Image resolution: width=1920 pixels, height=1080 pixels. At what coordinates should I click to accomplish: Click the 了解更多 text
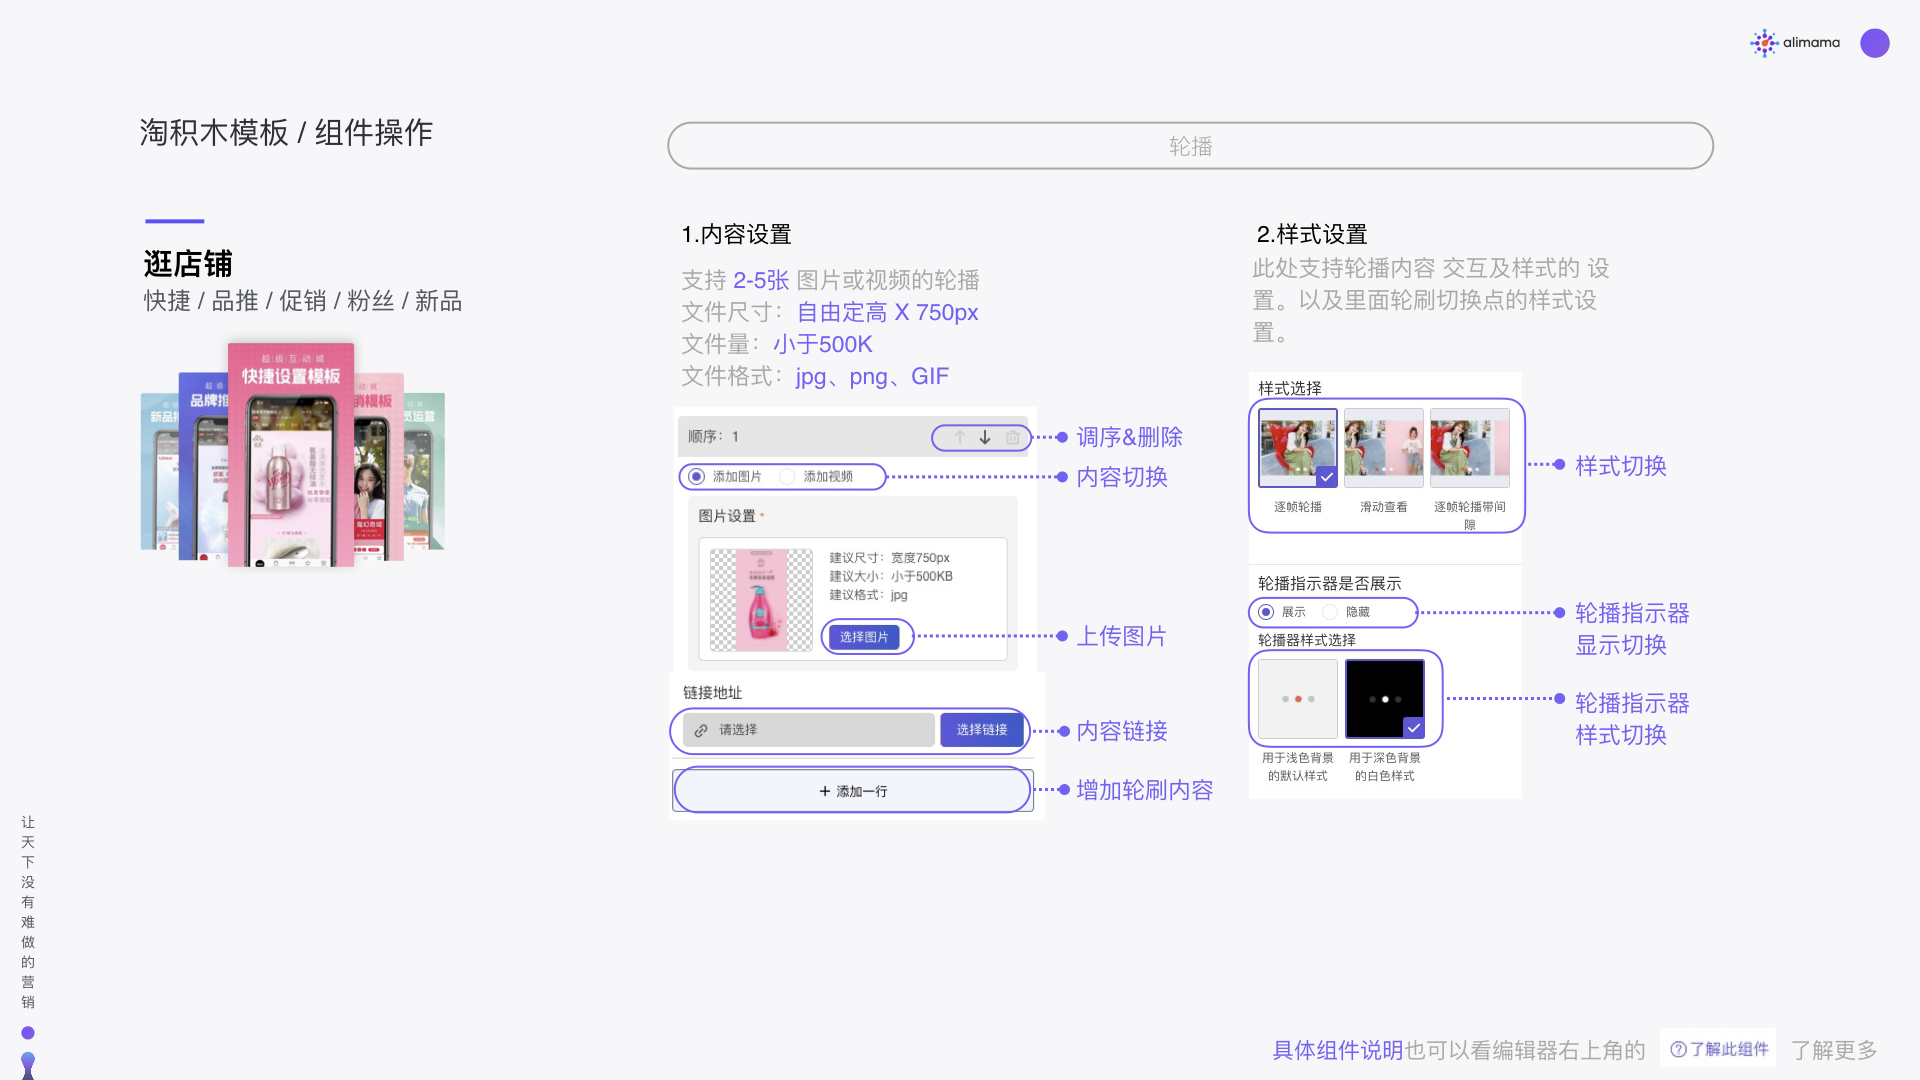click(1834, 1050)
